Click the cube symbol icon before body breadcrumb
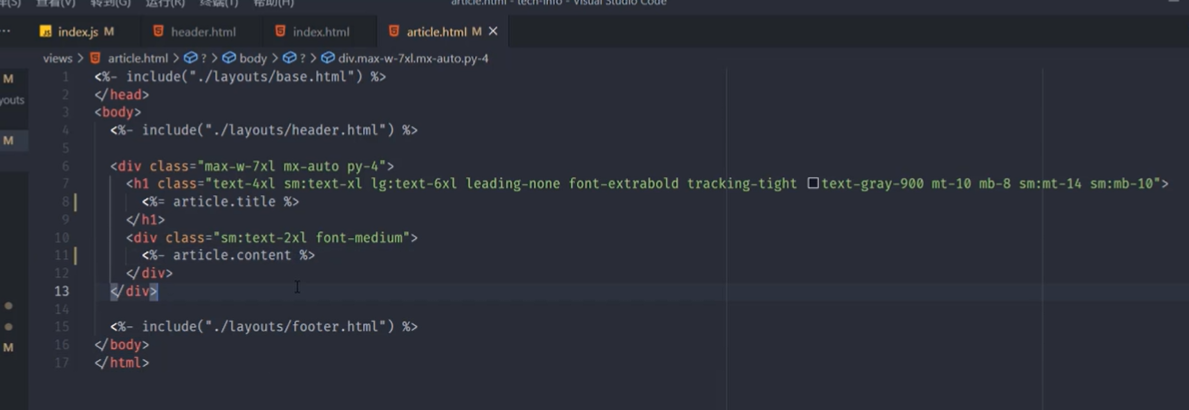Screen dimensions: 1189x410 point(228,58)
